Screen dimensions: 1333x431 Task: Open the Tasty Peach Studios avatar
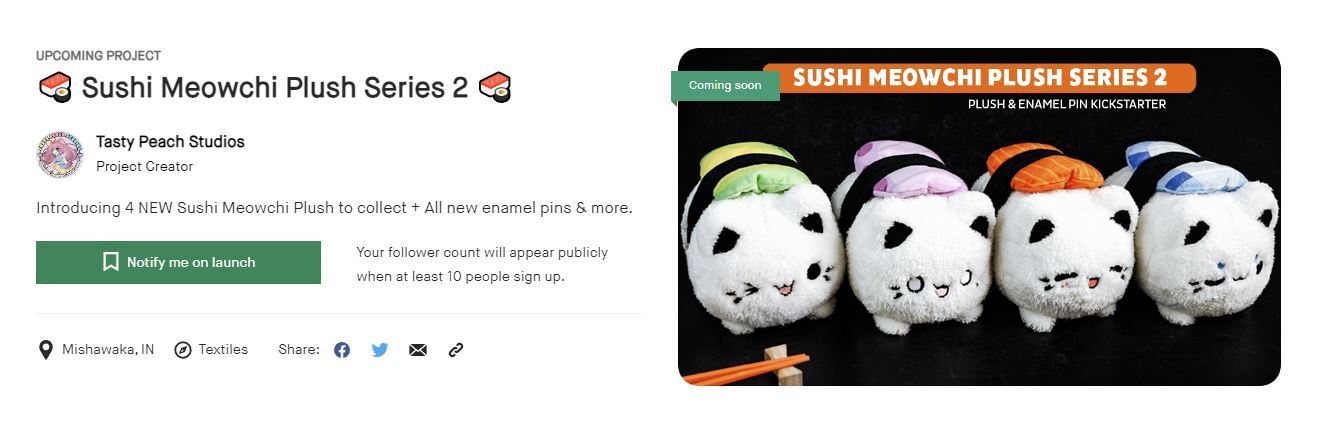click(x=60, y=155)
